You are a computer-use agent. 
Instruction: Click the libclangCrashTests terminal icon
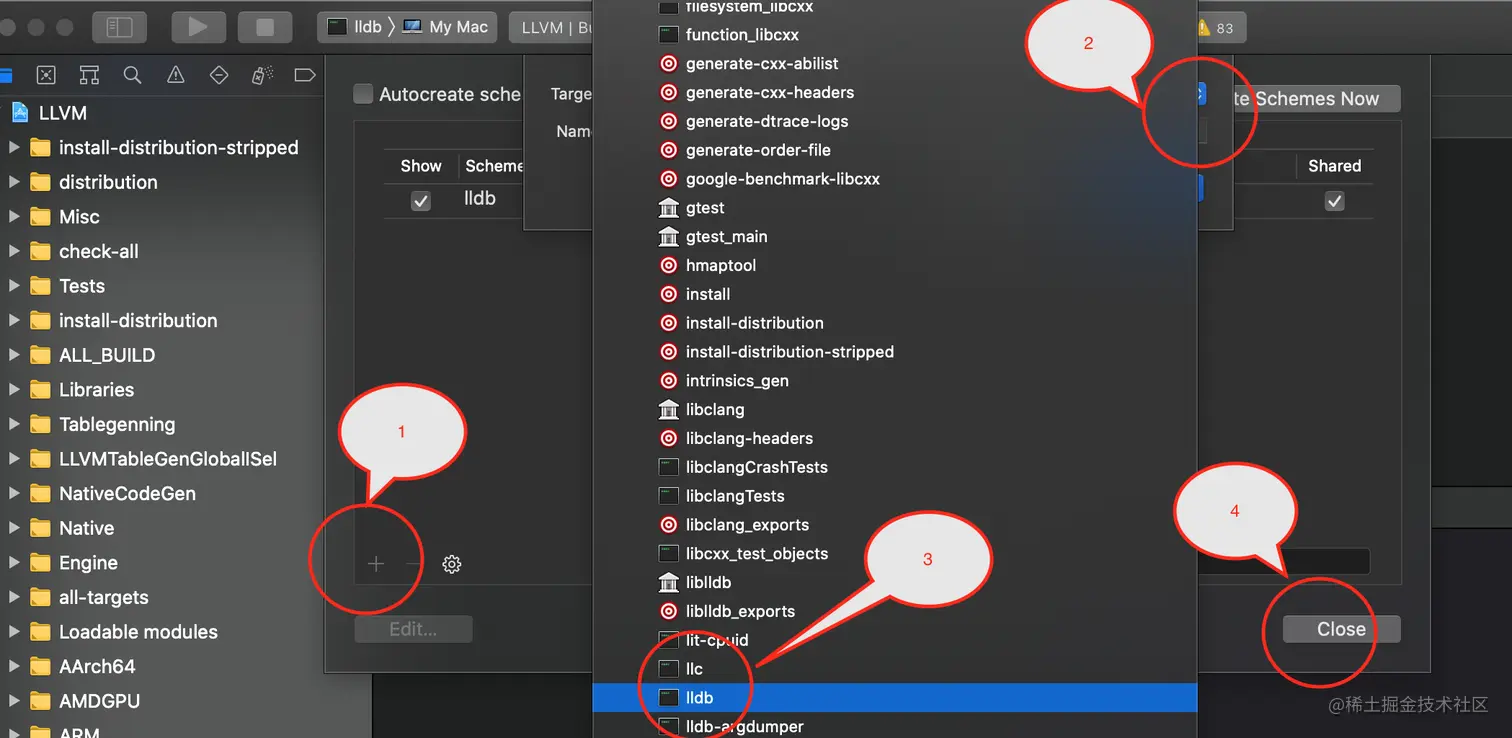point(669,467)
